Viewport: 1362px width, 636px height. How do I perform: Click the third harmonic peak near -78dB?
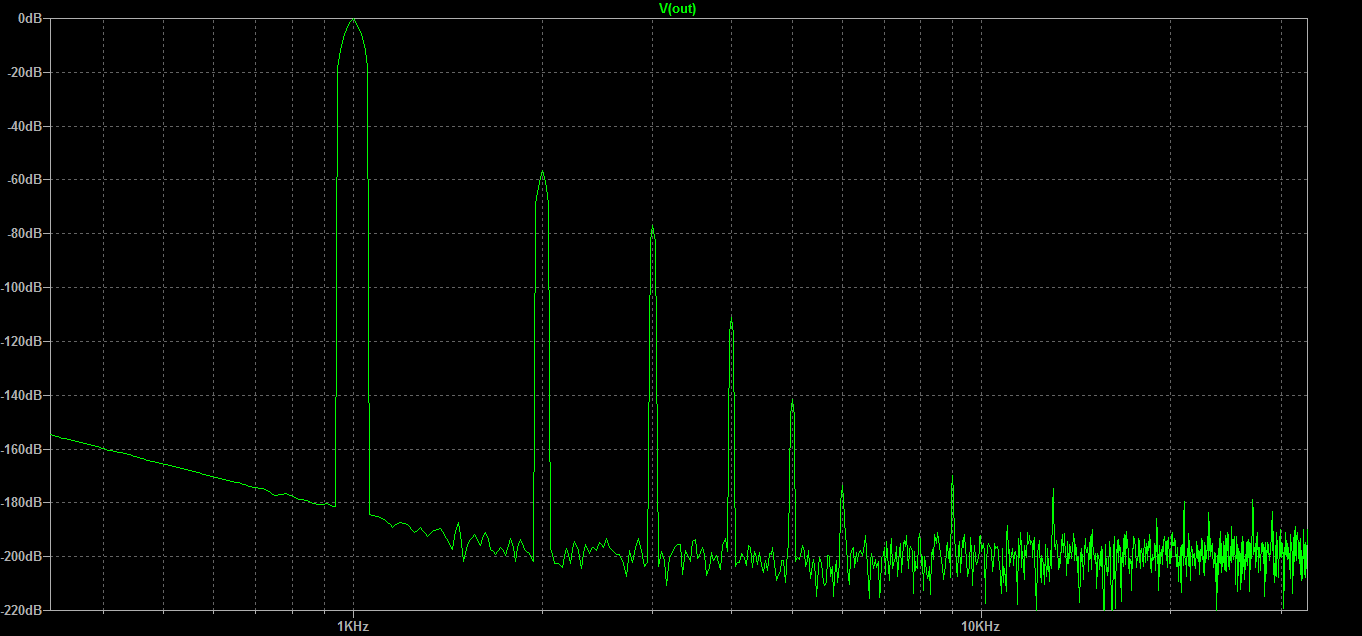pos(652,228)
